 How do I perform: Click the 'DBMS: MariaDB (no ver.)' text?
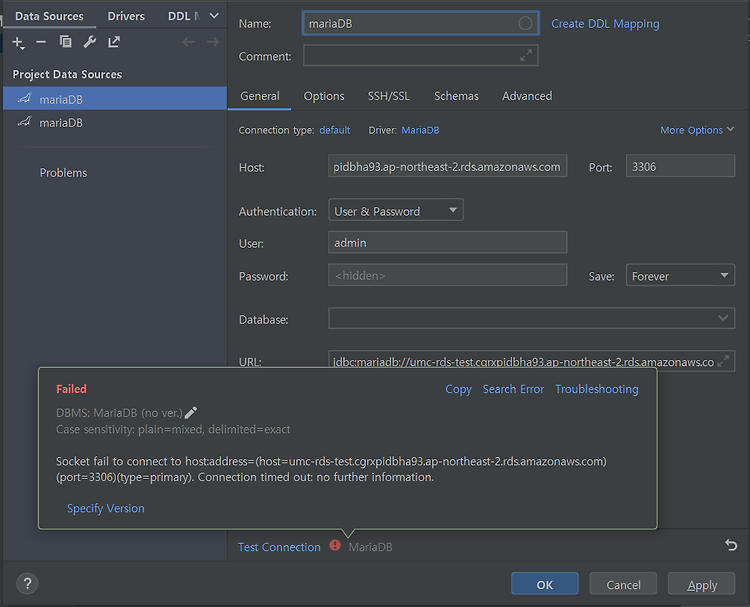119,413
